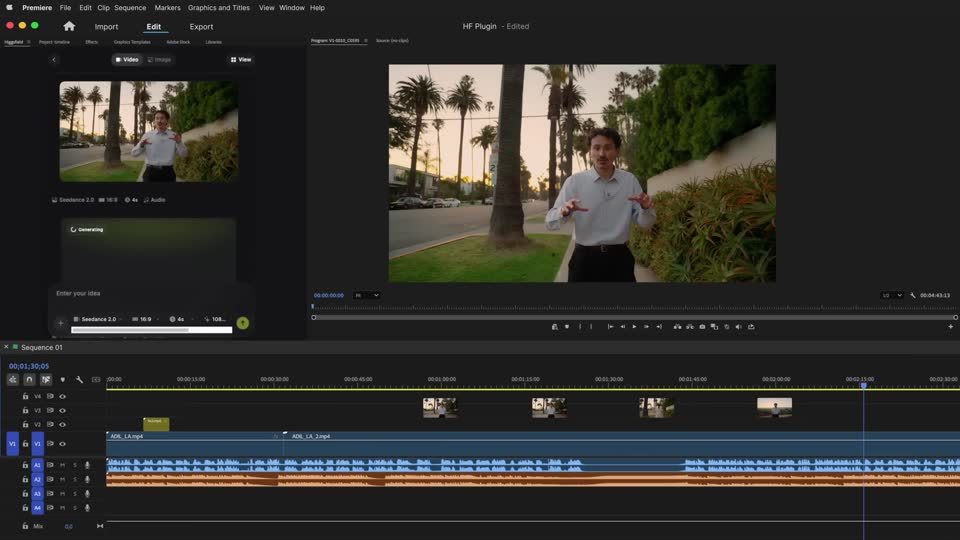Click the white progress bar under prompt
This screenshot has width=960, height=540.
[151, 330]
